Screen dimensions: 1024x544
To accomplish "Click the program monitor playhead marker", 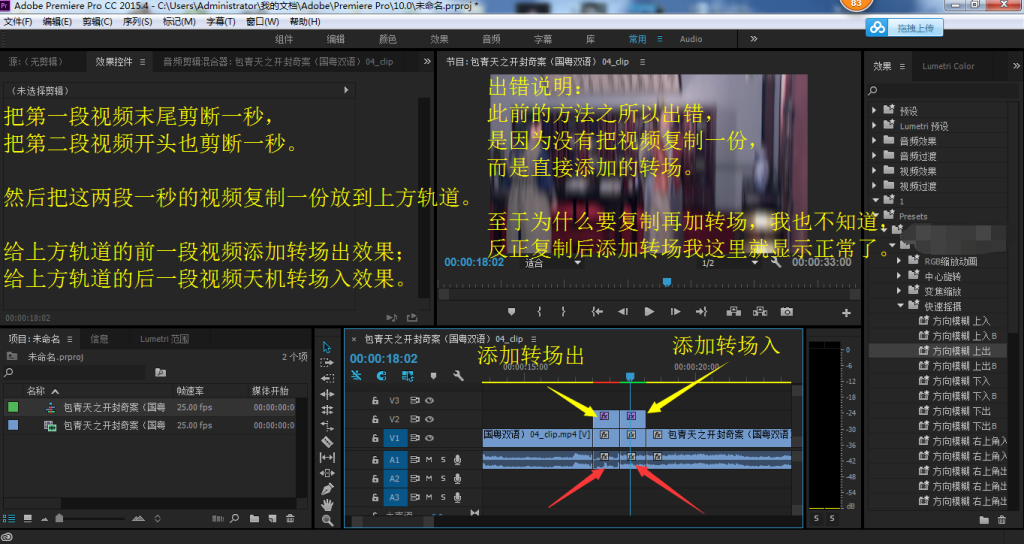I will tap(666, 282).
